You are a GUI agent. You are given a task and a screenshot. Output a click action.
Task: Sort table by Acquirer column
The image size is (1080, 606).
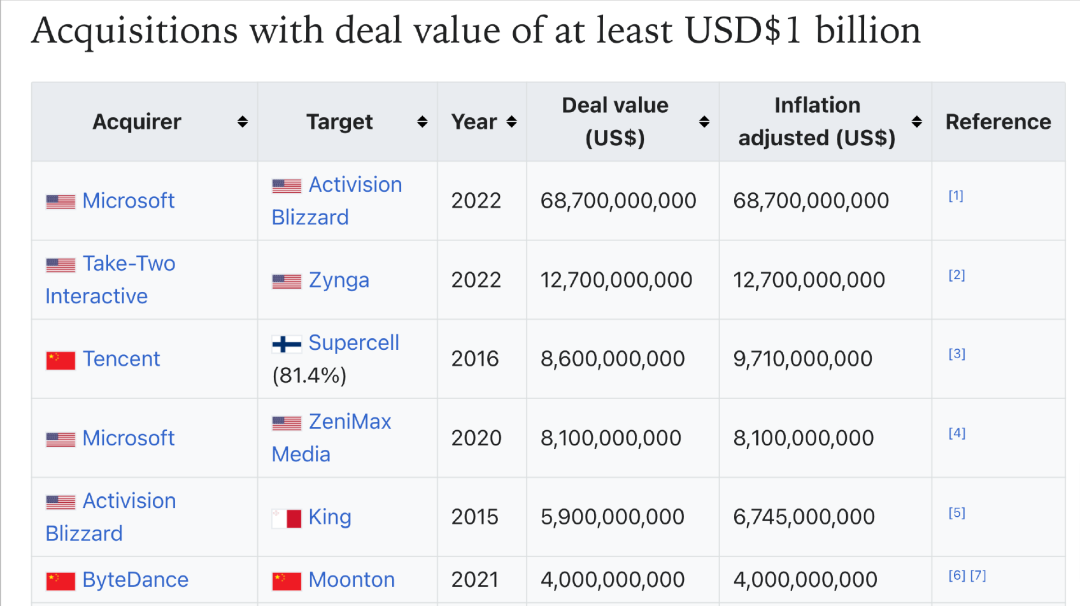coord(242,122)
